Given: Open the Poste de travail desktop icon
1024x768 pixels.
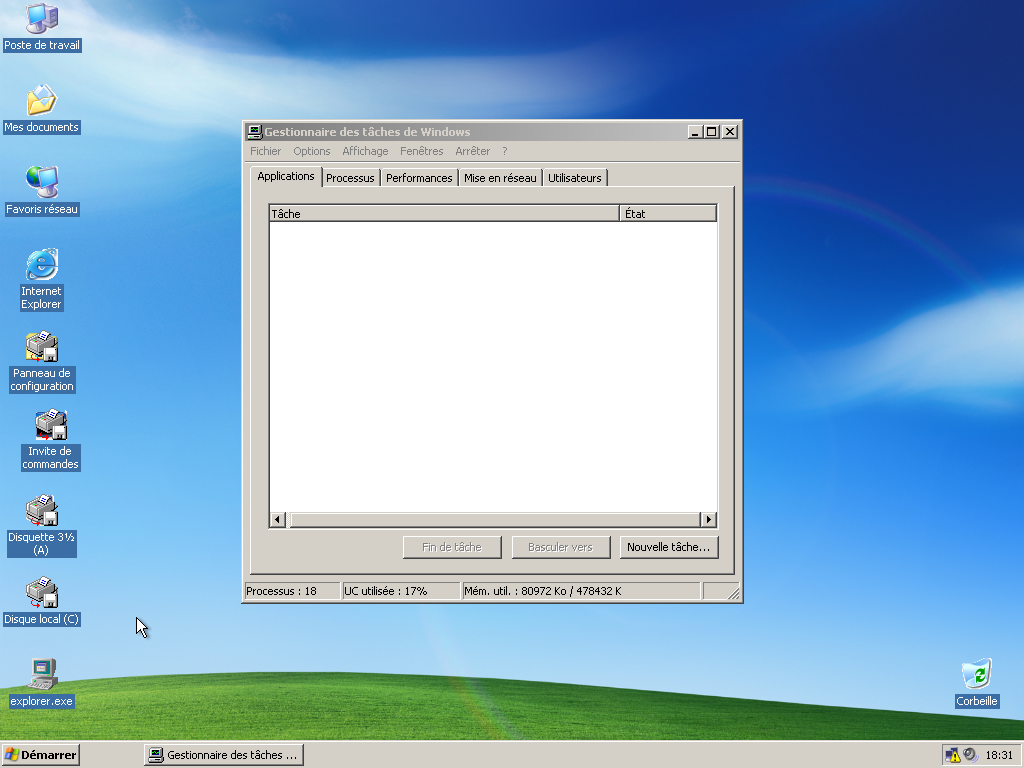Looking at the screenshot, I should pos(42,18).
